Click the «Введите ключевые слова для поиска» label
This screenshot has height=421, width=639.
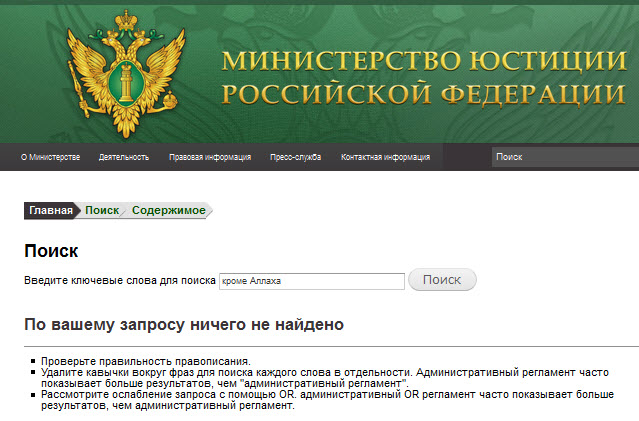[x=120, y=281]
